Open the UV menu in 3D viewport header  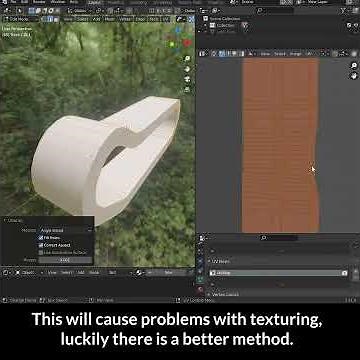[166, 19]
